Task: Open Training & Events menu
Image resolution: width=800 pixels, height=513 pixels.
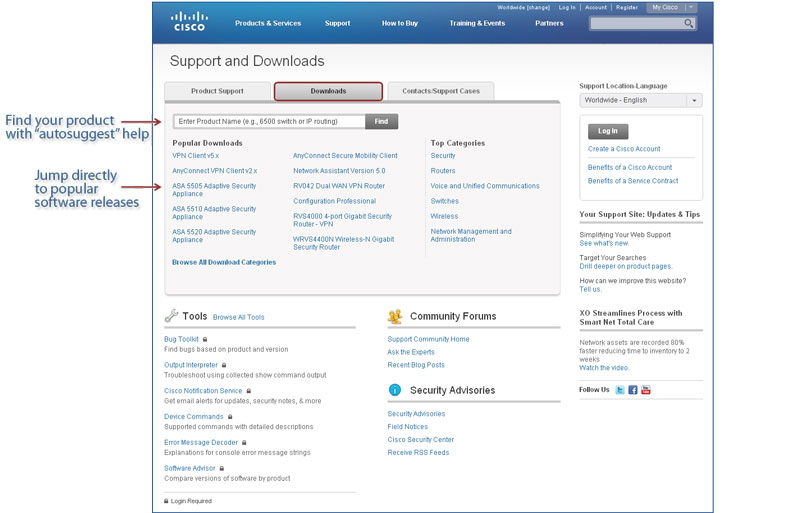Action: (477, 23)
